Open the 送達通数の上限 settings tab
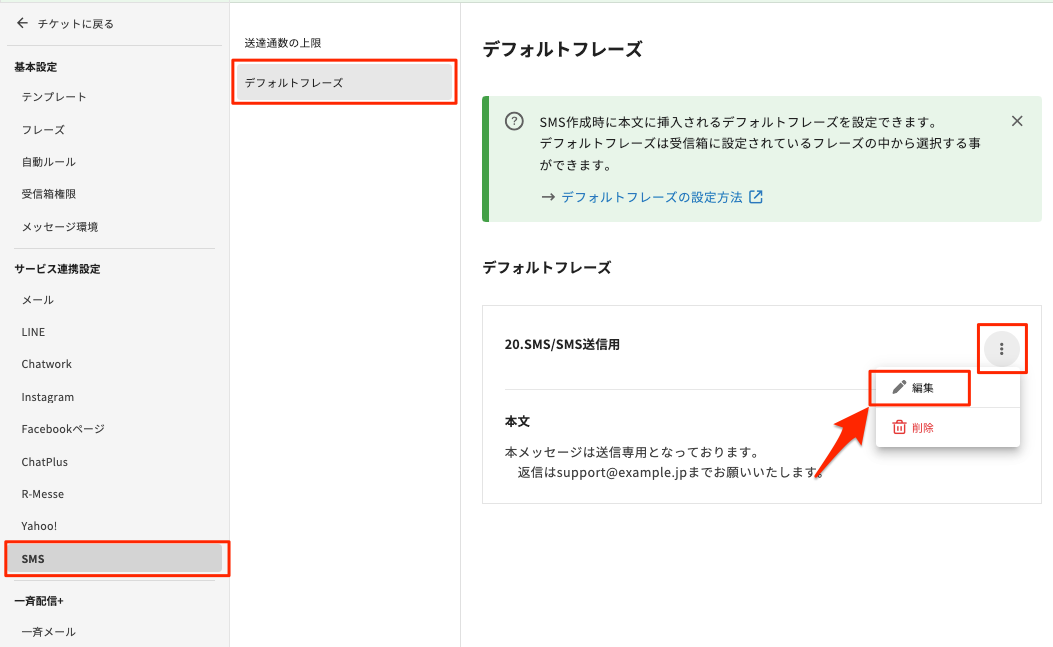 283,43
